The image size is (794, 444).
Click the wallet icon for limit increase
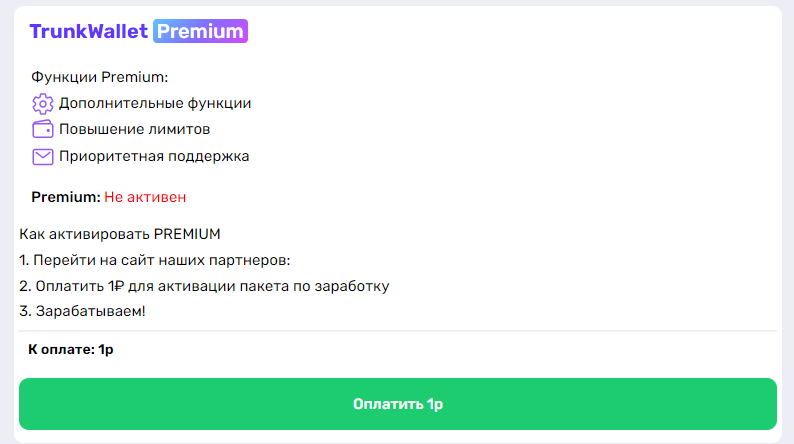click(x=42, y=129)
